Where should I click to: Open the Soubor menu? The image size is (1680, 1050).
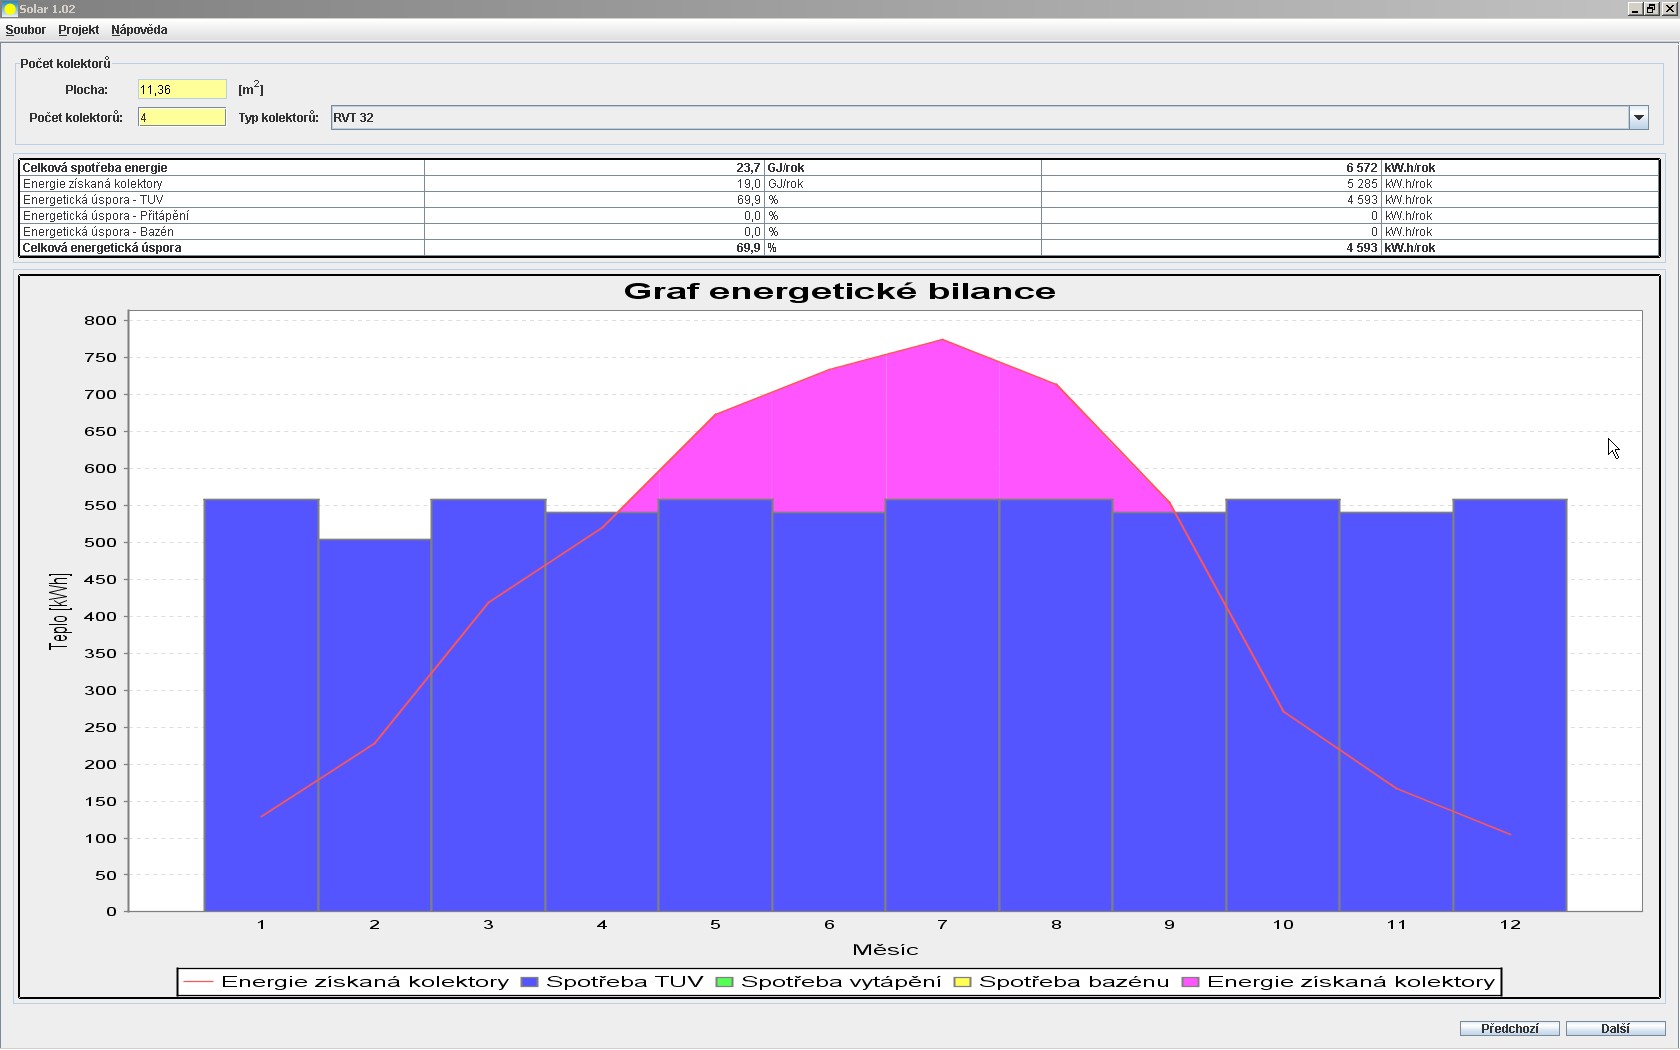pos(26,30)
